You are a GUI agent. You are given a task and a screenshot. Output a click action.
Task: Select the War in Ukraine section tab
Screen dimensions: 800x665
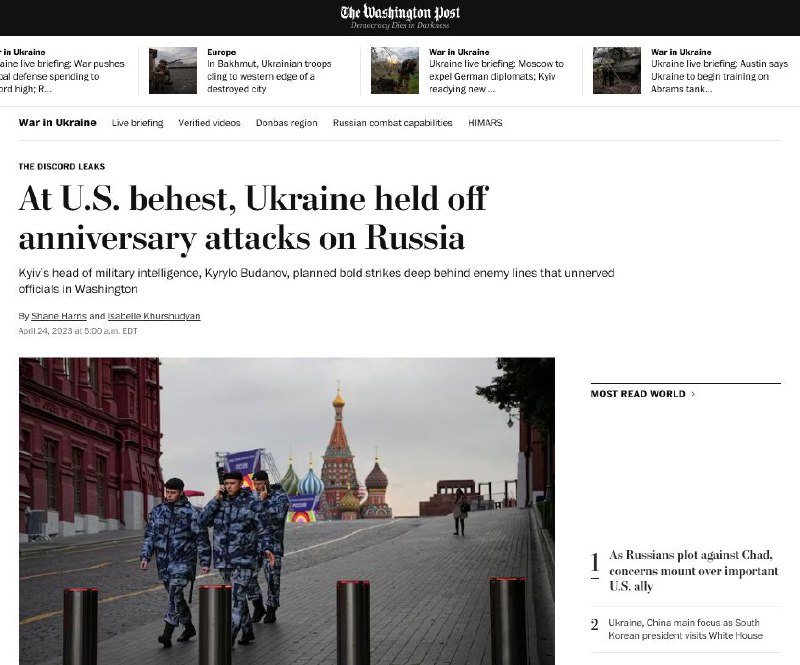tap(57, 123)
